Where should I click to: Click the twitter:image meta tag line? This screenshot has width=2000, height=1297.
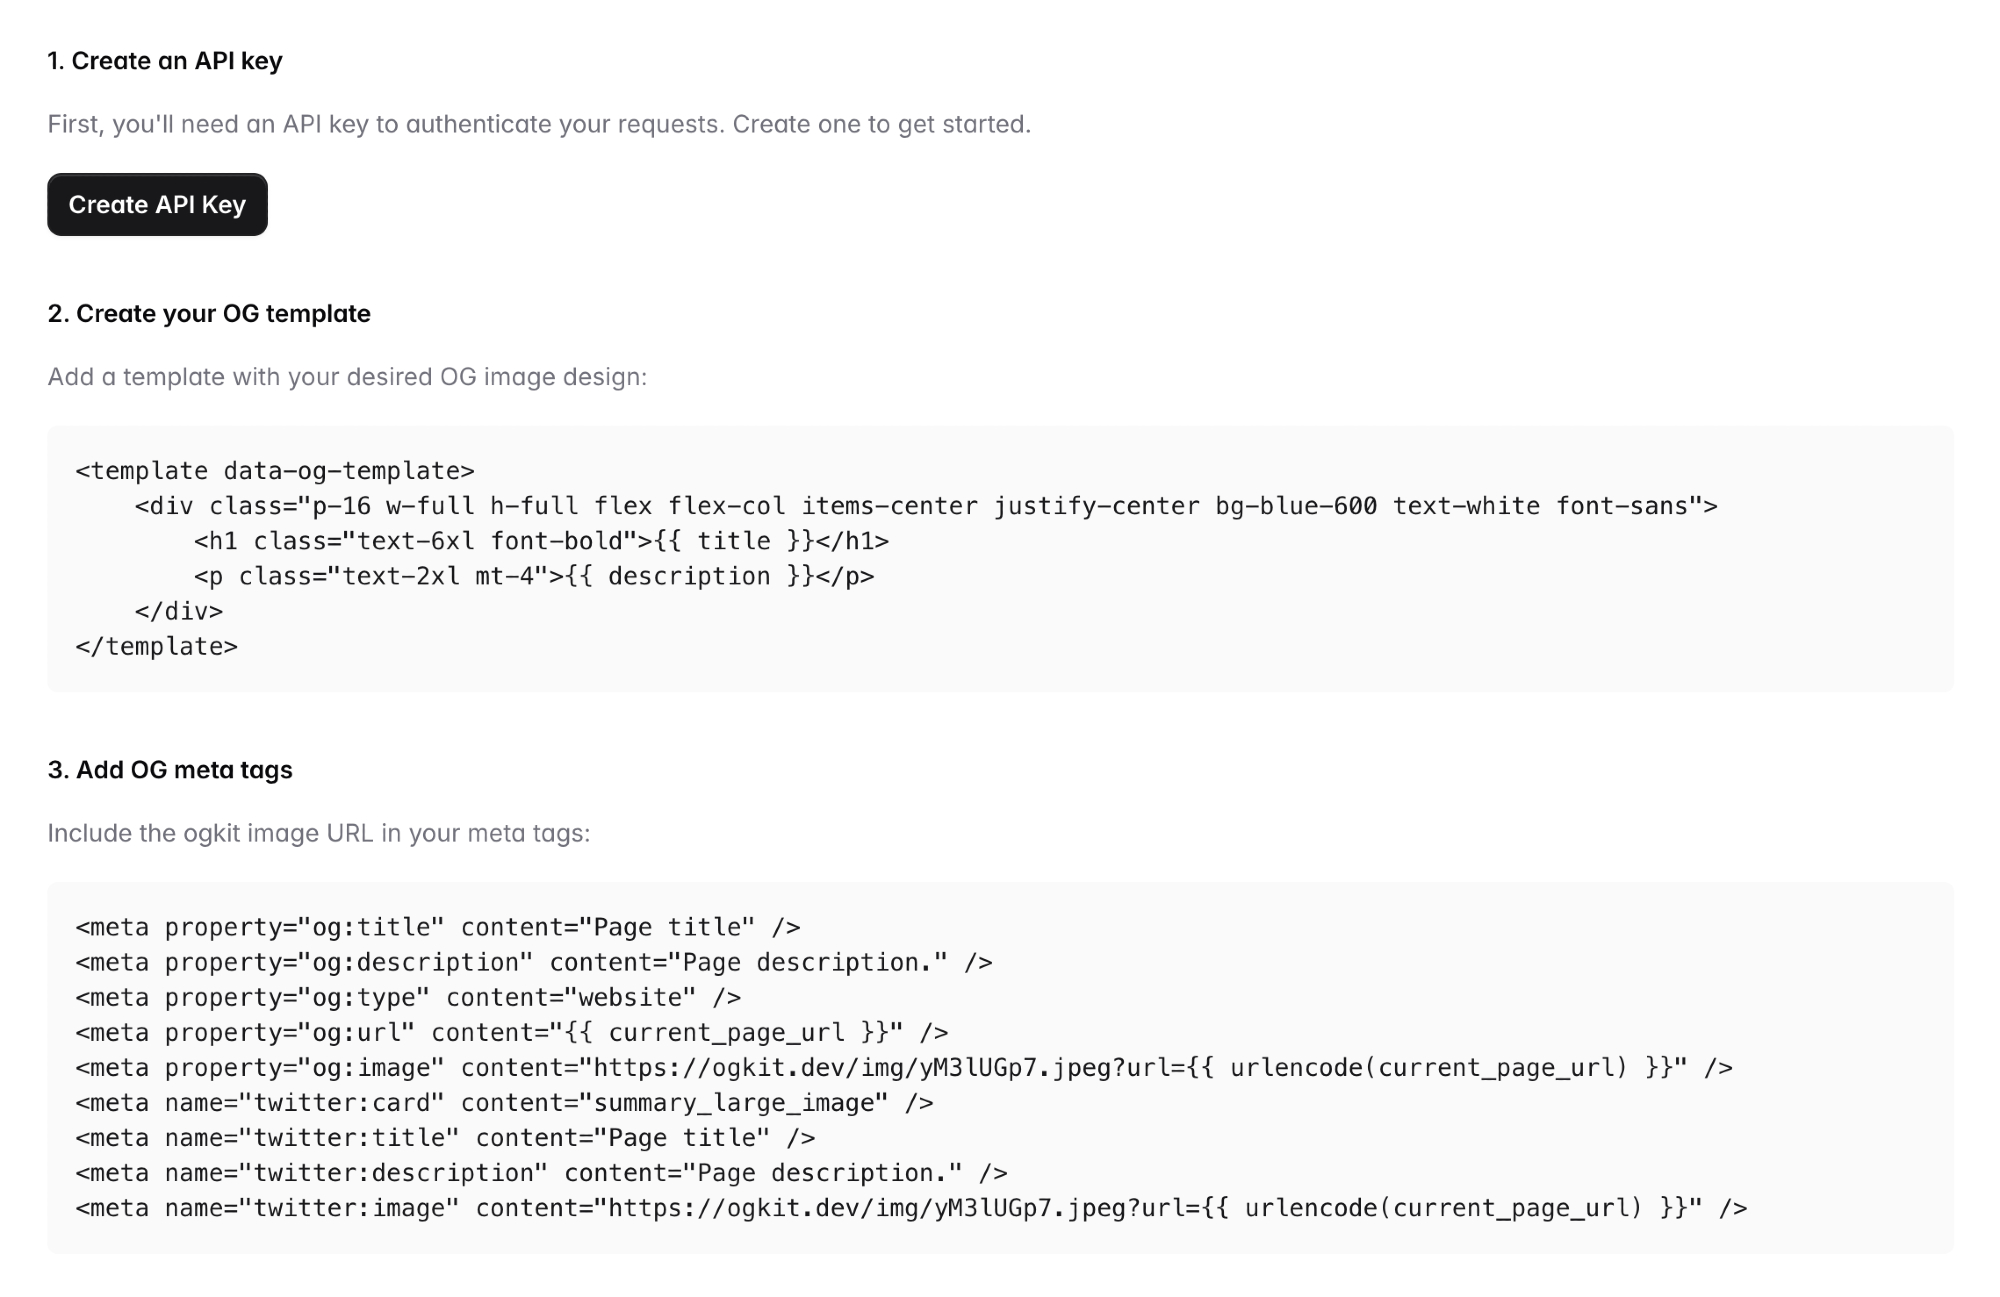click(x=911, y=1208)
